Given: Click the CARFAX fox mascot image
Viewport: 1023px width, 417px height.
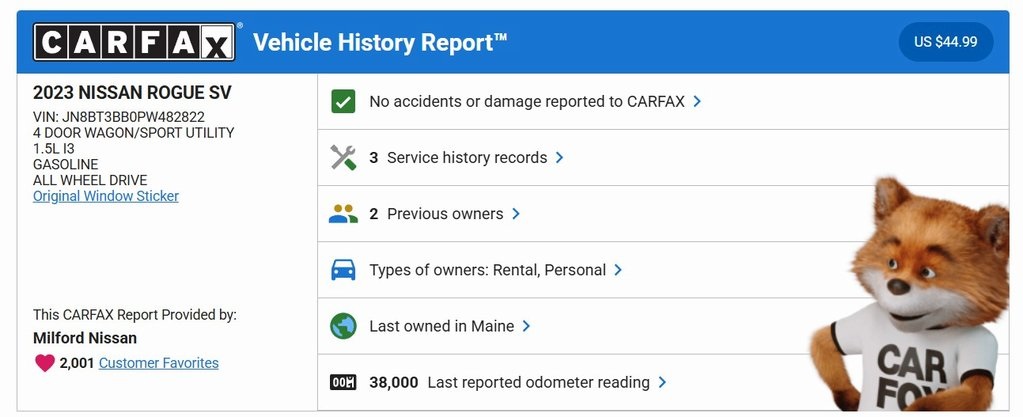Looking at the screenshot, I should pyautogui.click(x=910, y=300).
